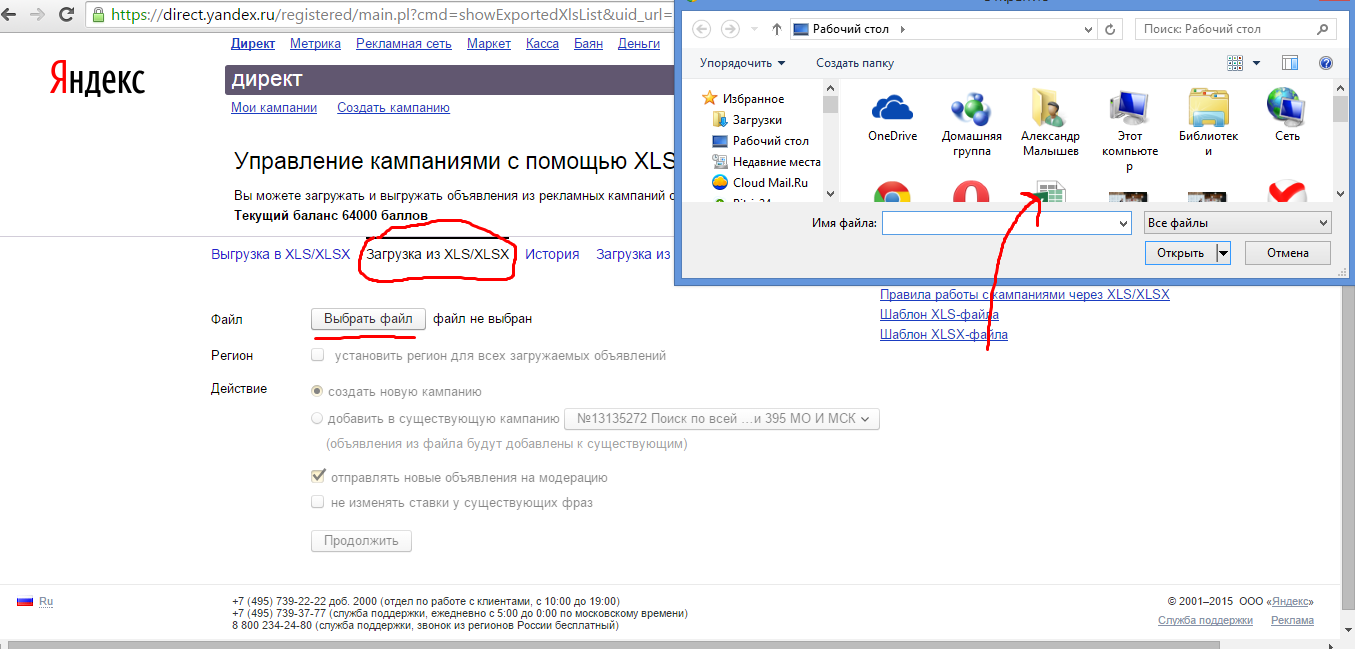The image size is (1355, 649).
Task: Toggle the preview pane icon
Action: (1290, 63)
